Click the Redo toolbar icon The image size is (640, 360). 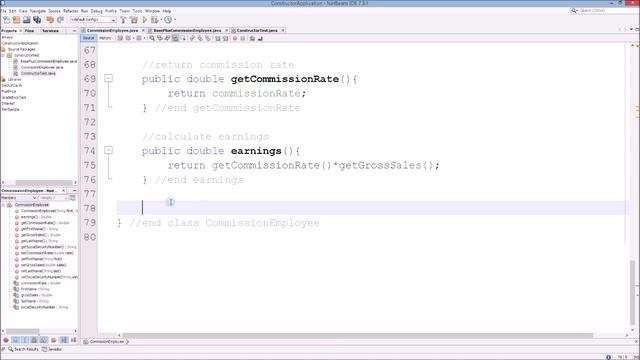[x=60, y=20]
